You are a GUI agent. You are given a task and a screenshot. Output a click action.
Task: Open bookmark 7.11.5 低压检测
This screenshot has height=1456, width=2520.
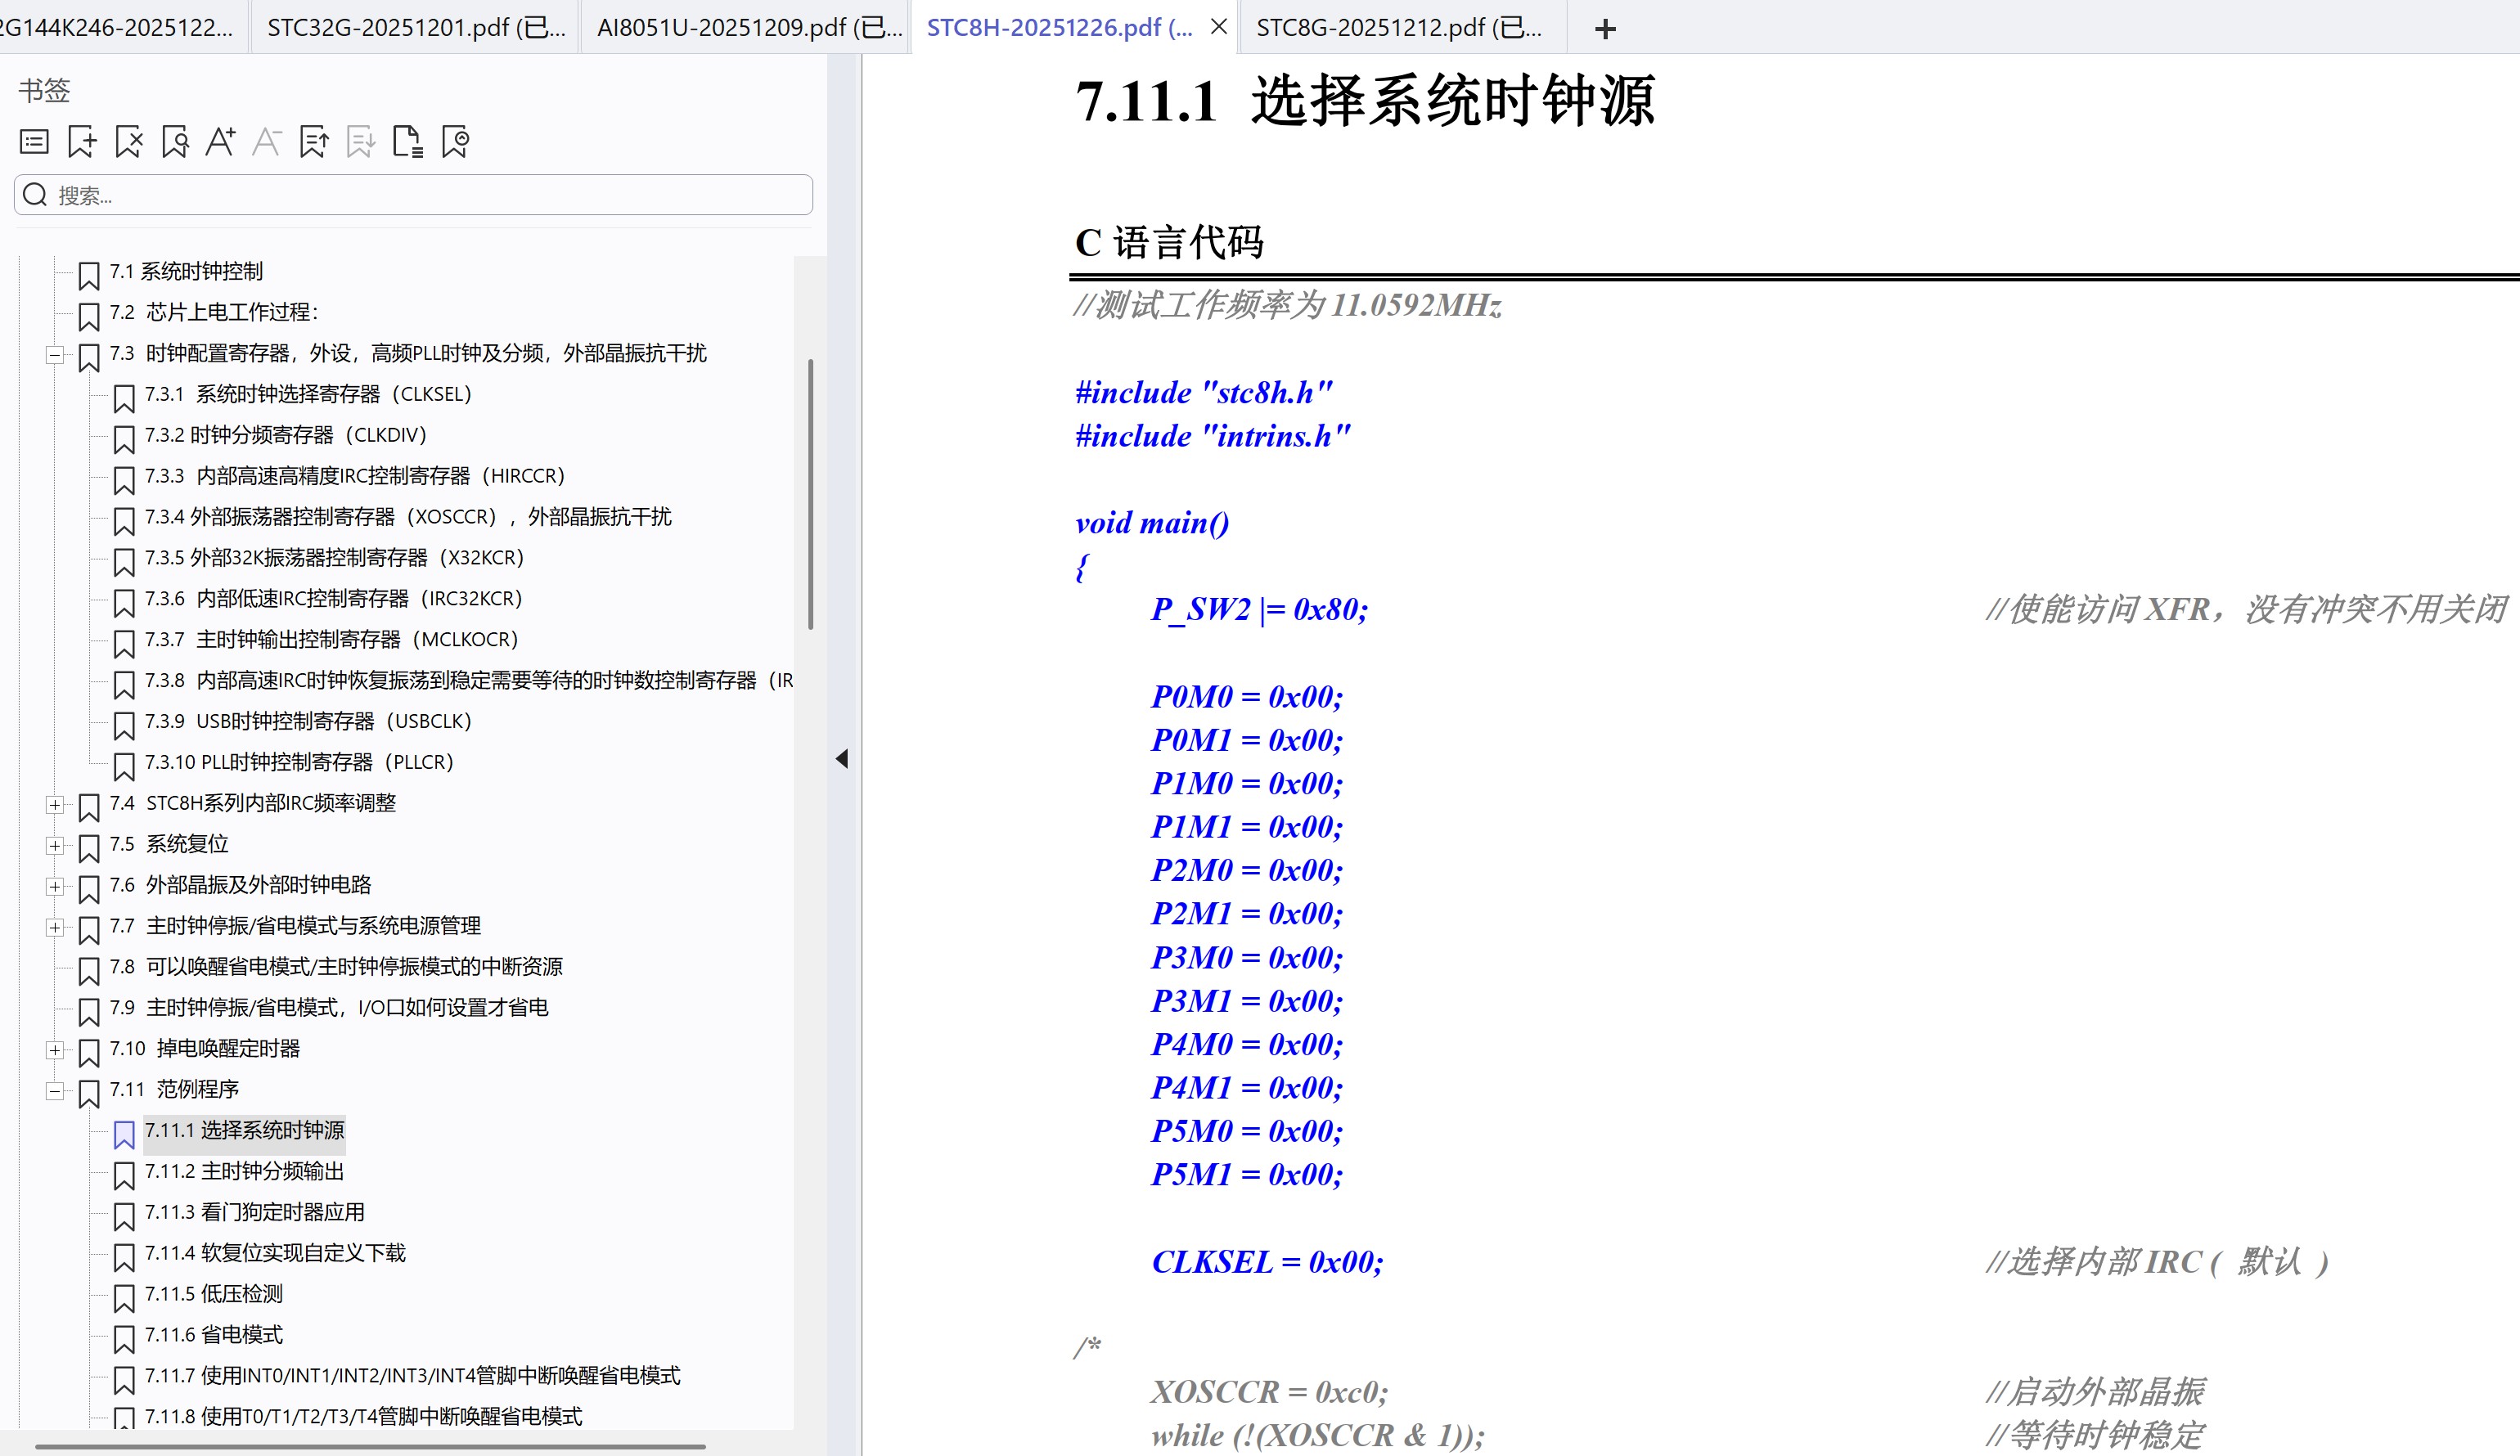[x=214, y=1296]
